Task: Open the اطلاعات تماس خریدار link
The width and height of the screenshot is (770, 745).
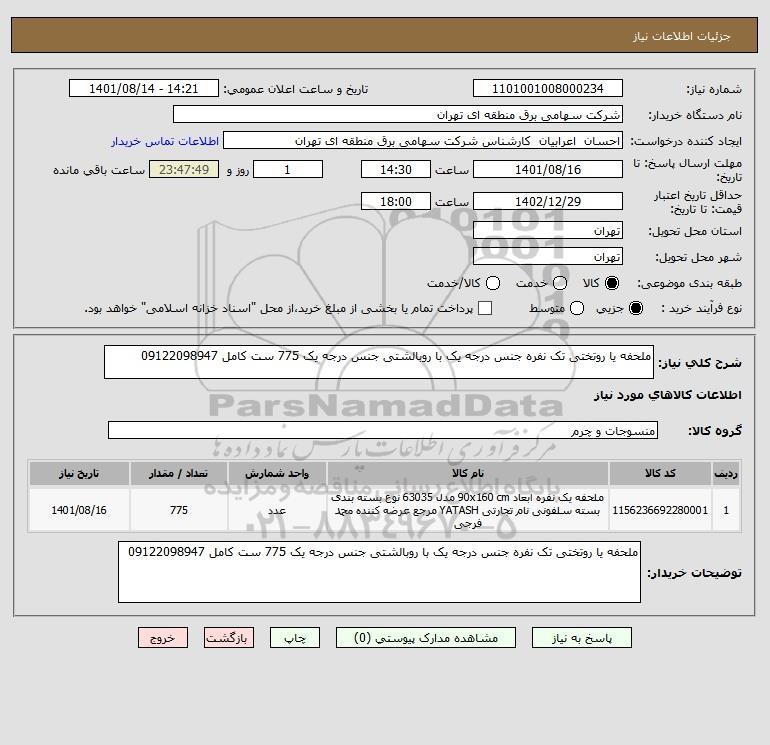Action: [x=165, y=141]
